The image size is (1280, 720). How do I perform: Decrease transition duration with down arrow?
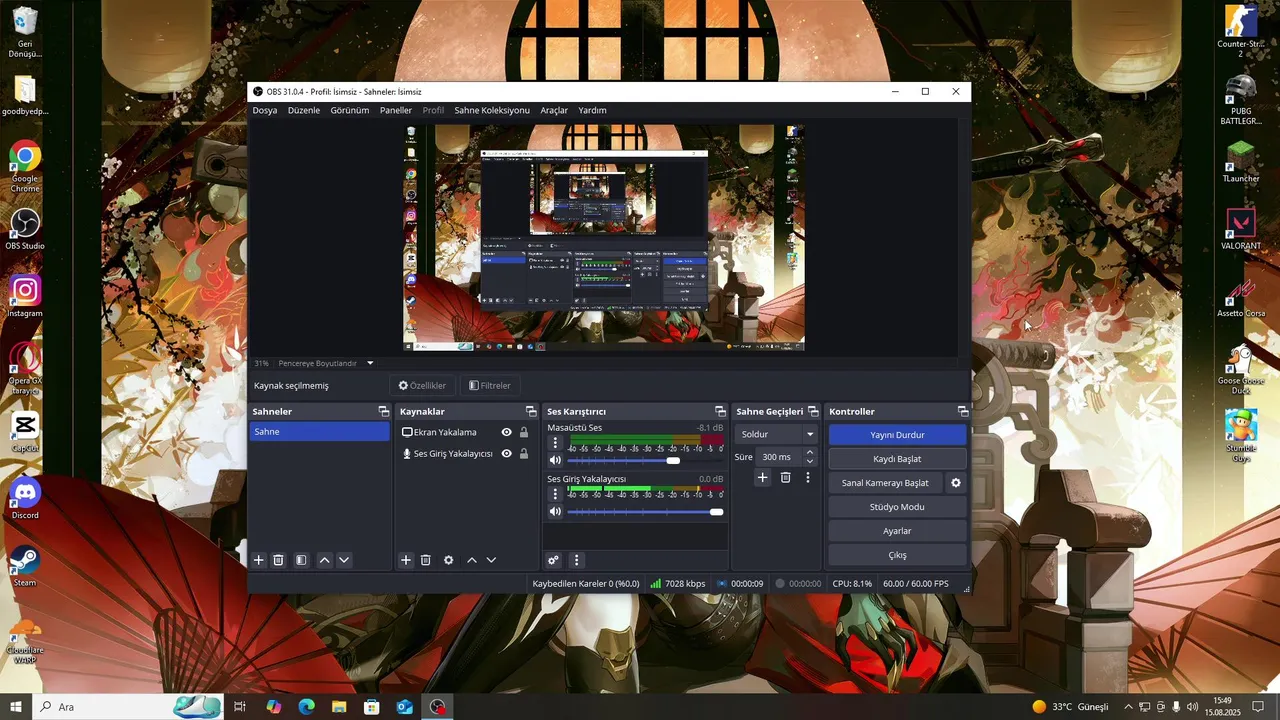(x=810, y=461)
